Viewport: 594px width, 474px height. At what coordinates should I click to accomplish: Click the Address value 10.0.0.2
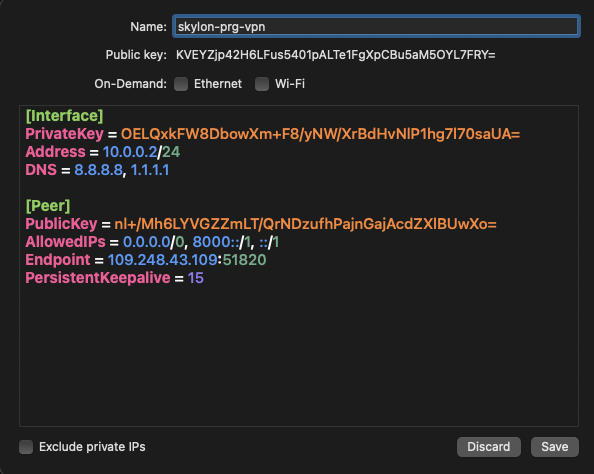point(130,152)
